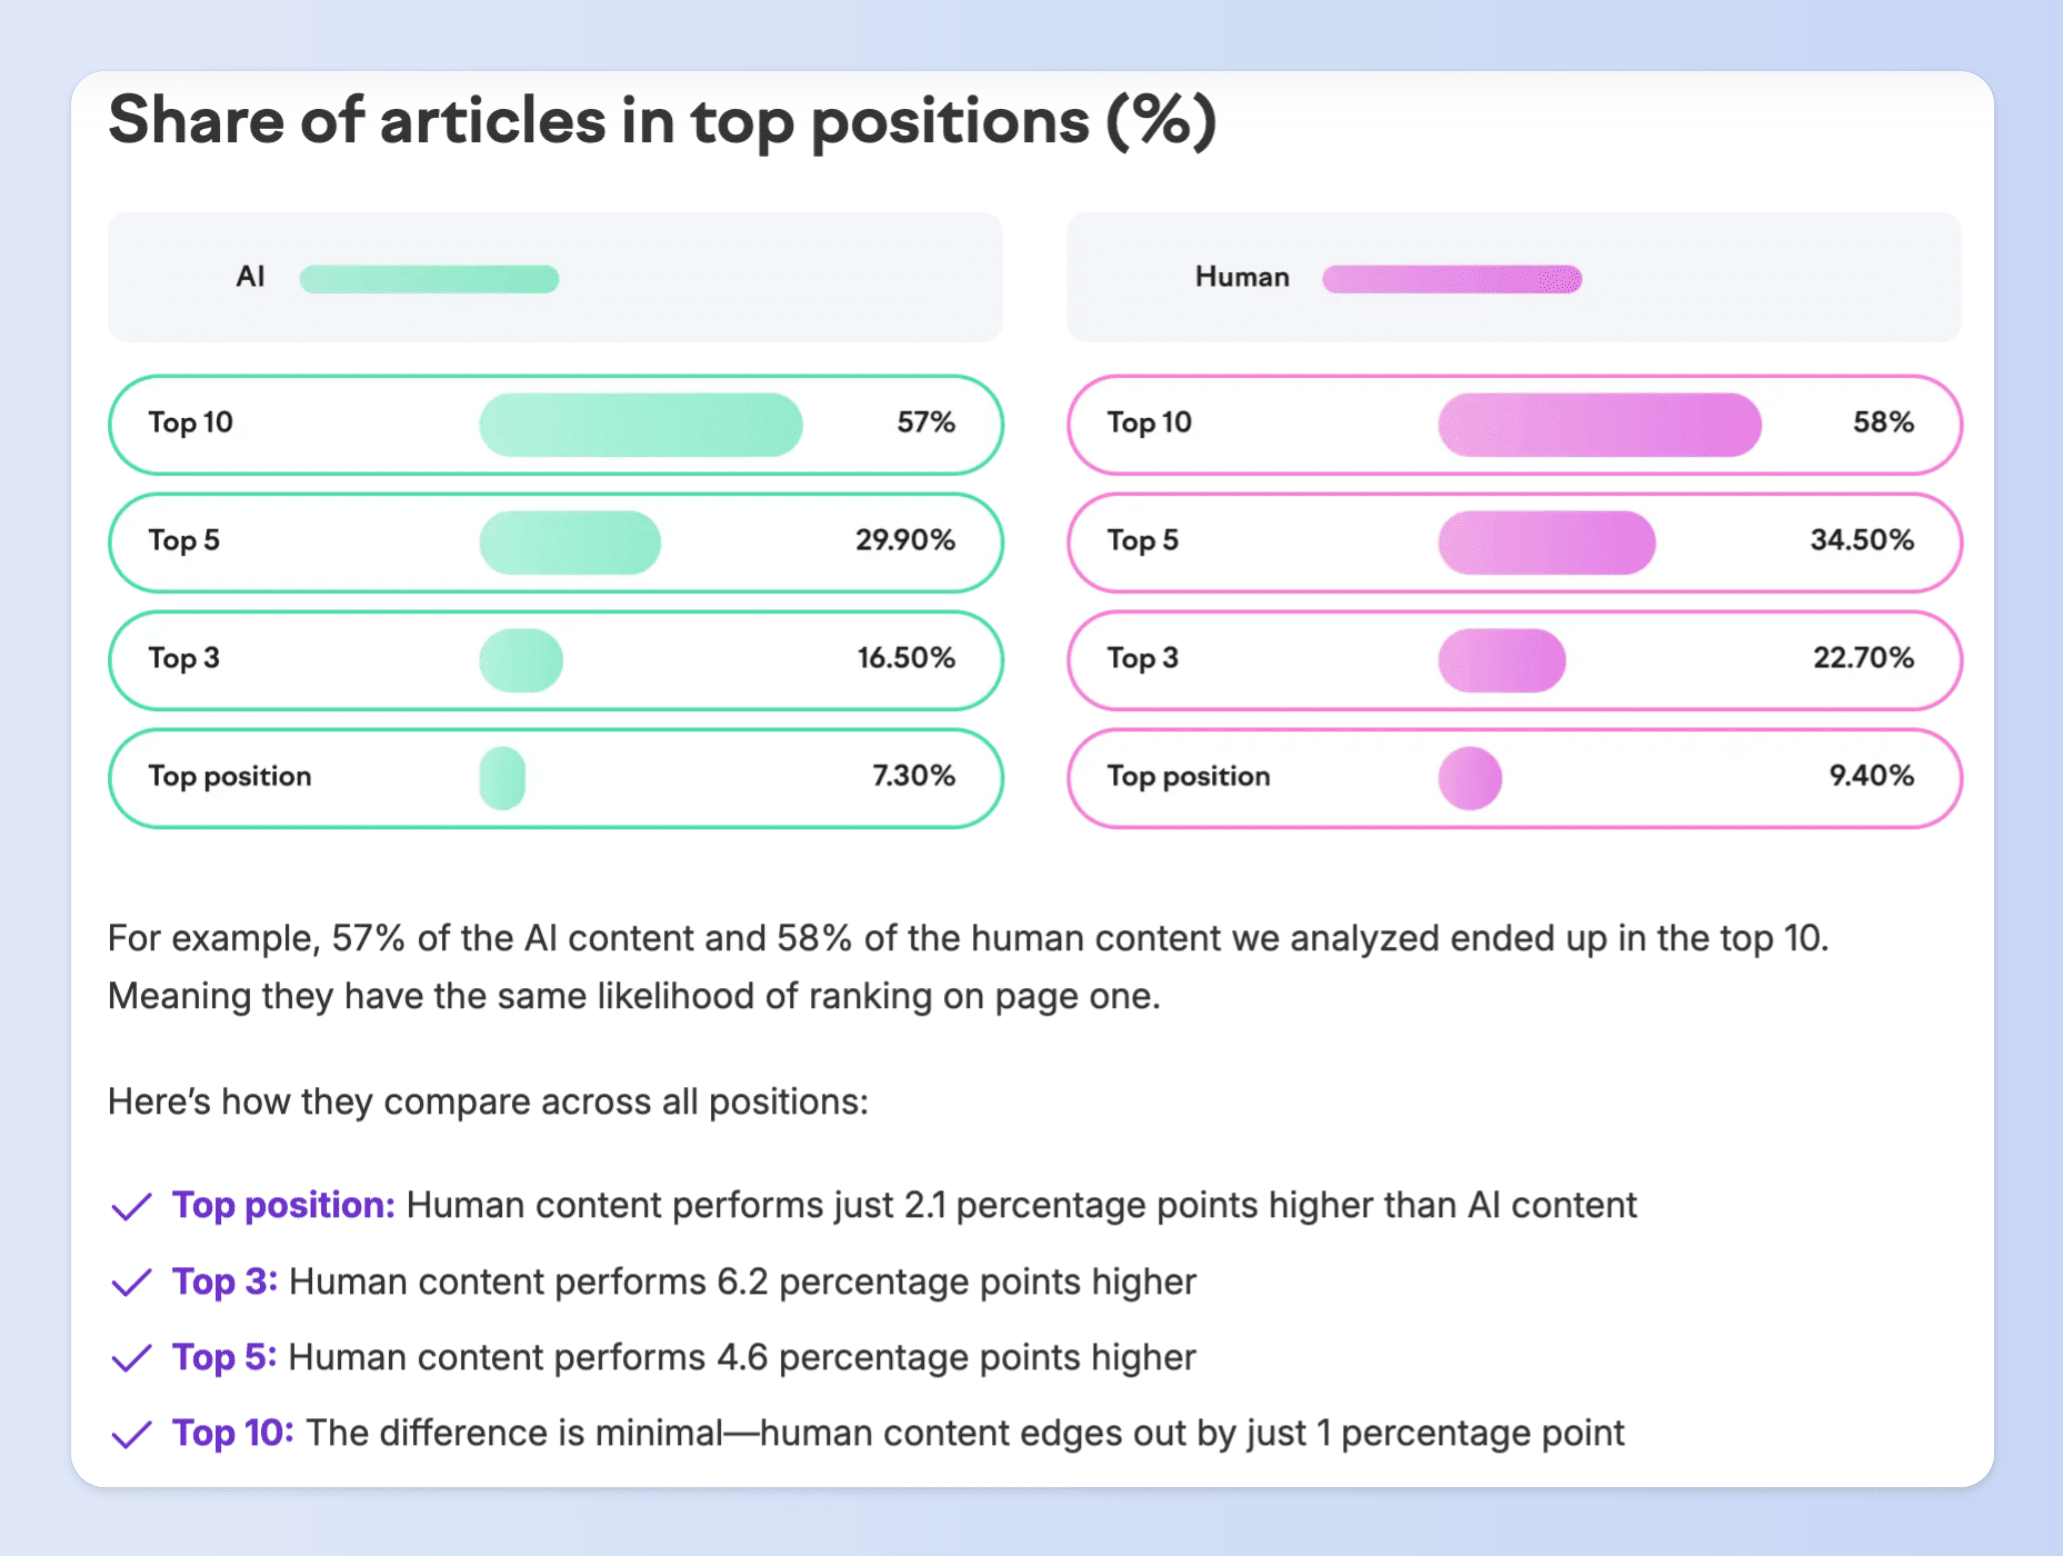Click the pink Human legend swatch
The height and width of the screenshot is (1556, 2063).
point(1451,279)
